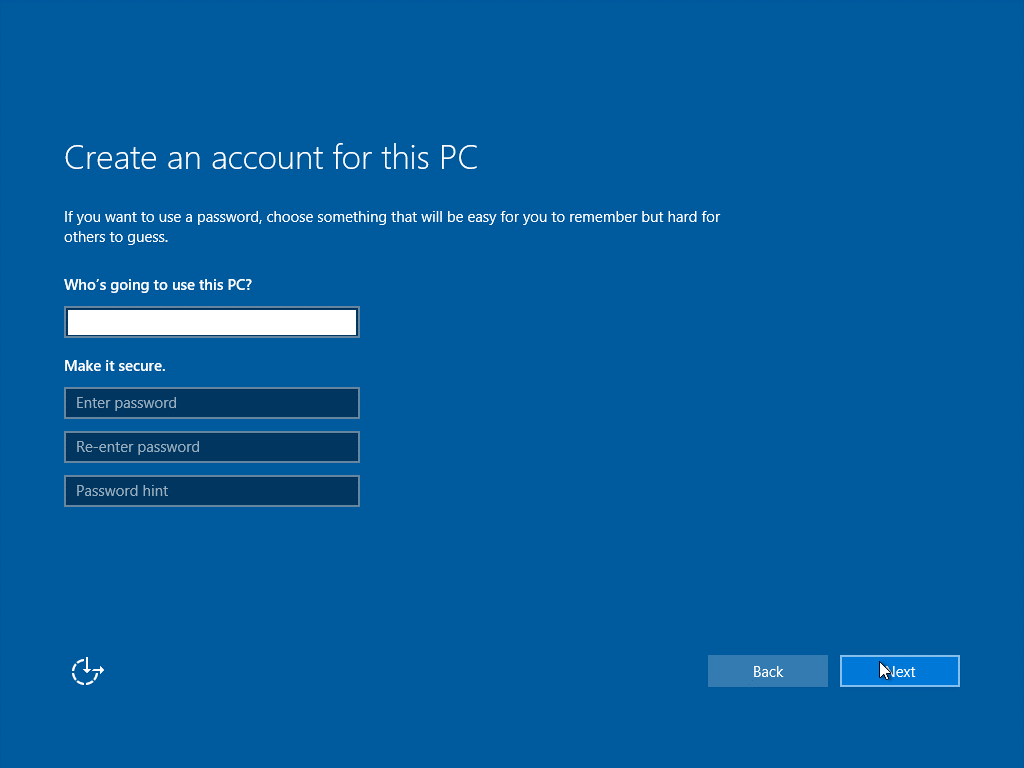Click the Password hint box
The width and height of the screenshot is (1024, 768).
pyautogui.click(x=211, y=491)
